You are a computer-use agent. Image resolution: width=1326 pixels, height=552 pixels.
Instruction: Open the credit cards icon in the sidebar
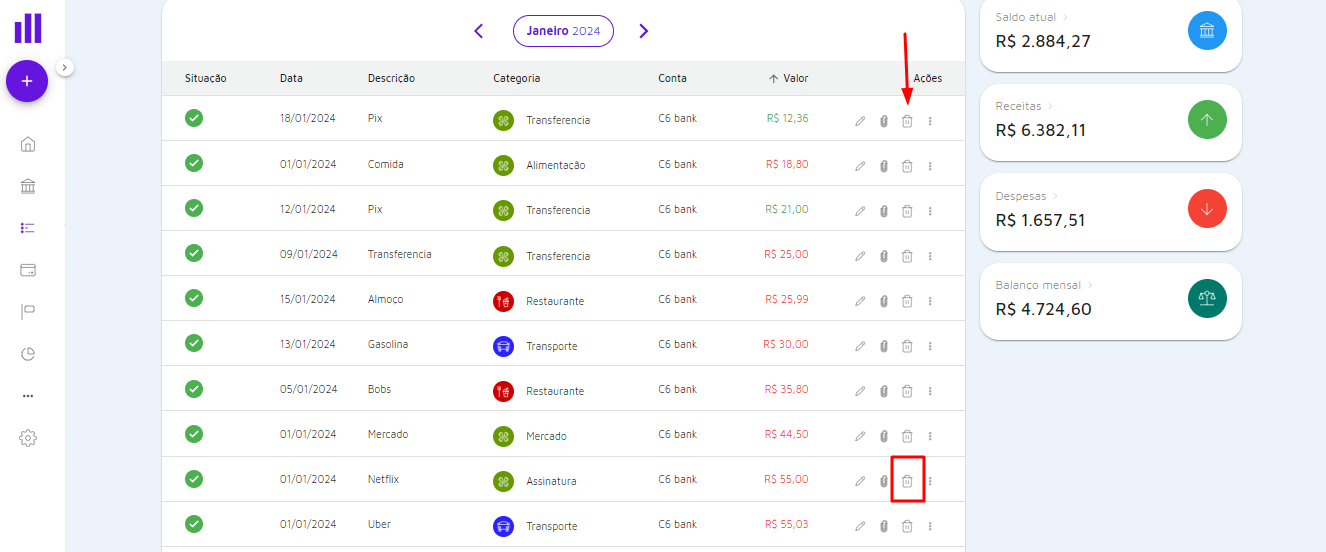[28, 270]
